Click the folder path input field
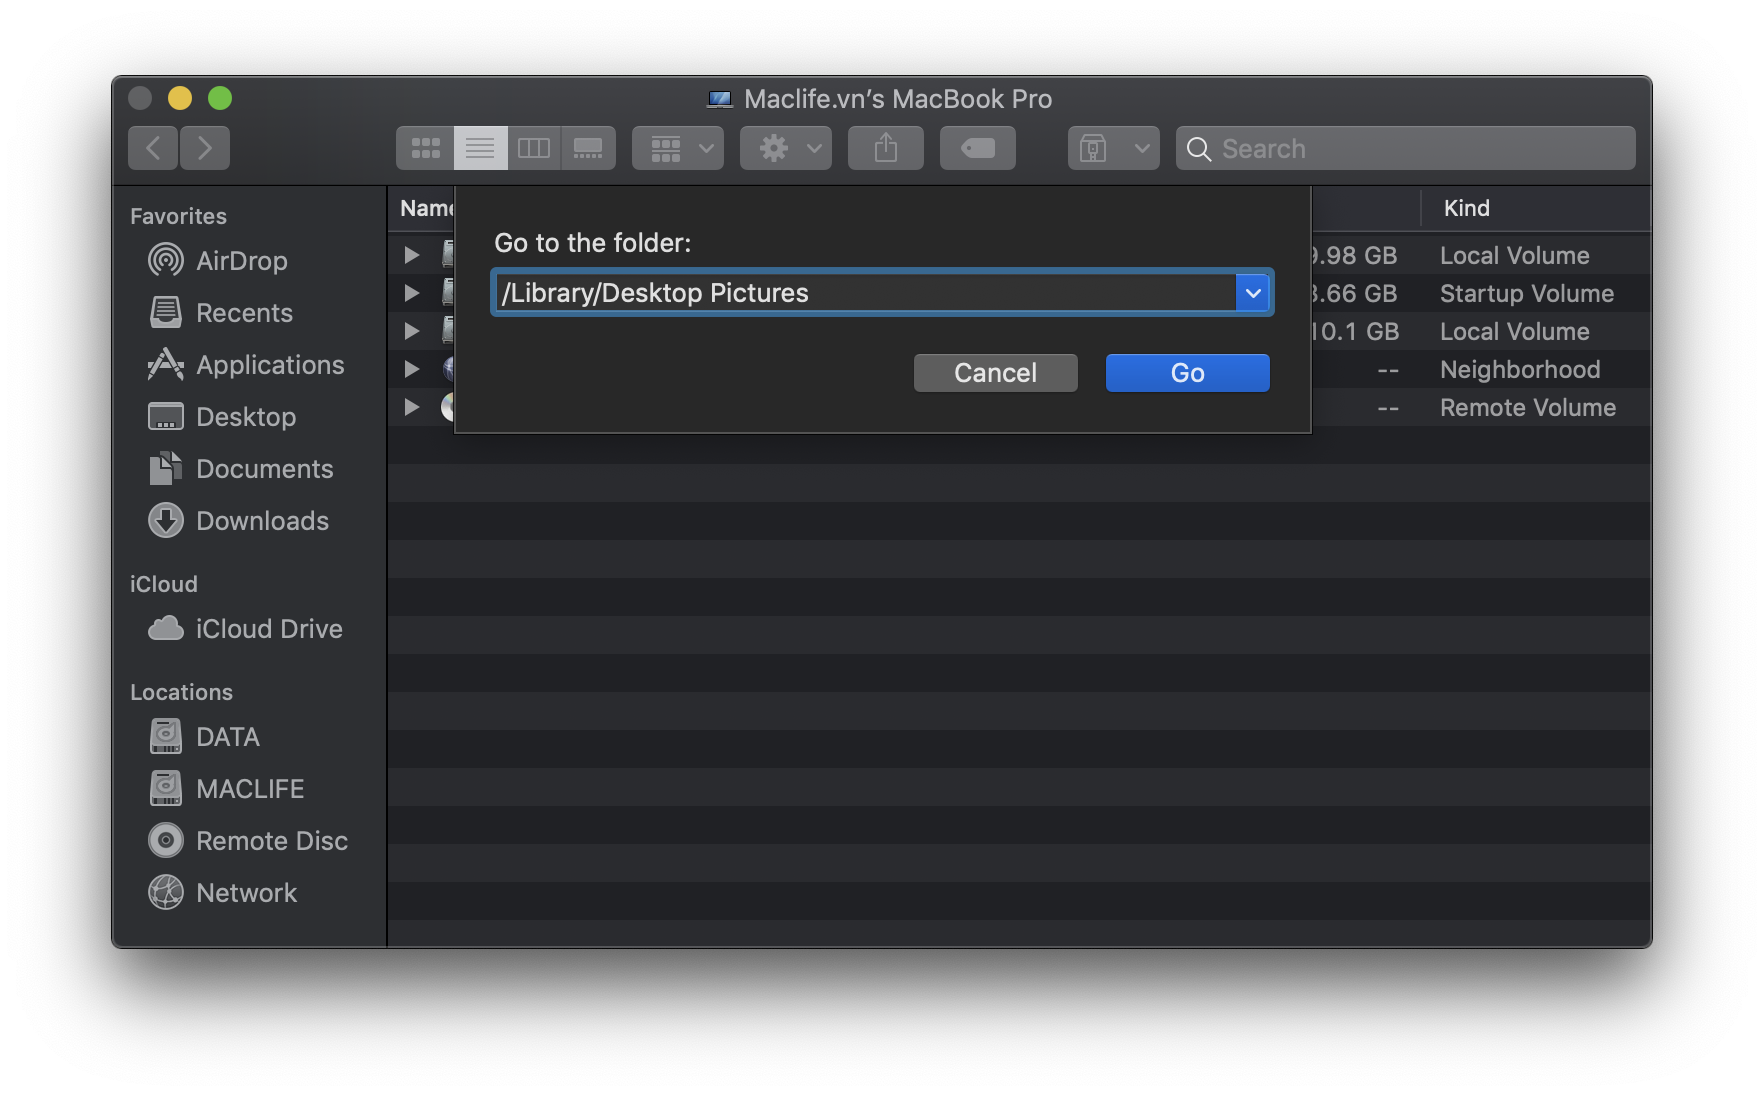This screenshot has height=1096, width=1764. pos(865,293)
